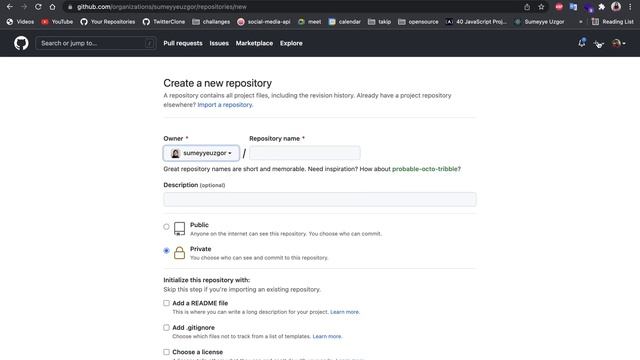Bookmark this page with the star icon
The image size is (640, 360).
pyautogui.click(x=541, y=7)
